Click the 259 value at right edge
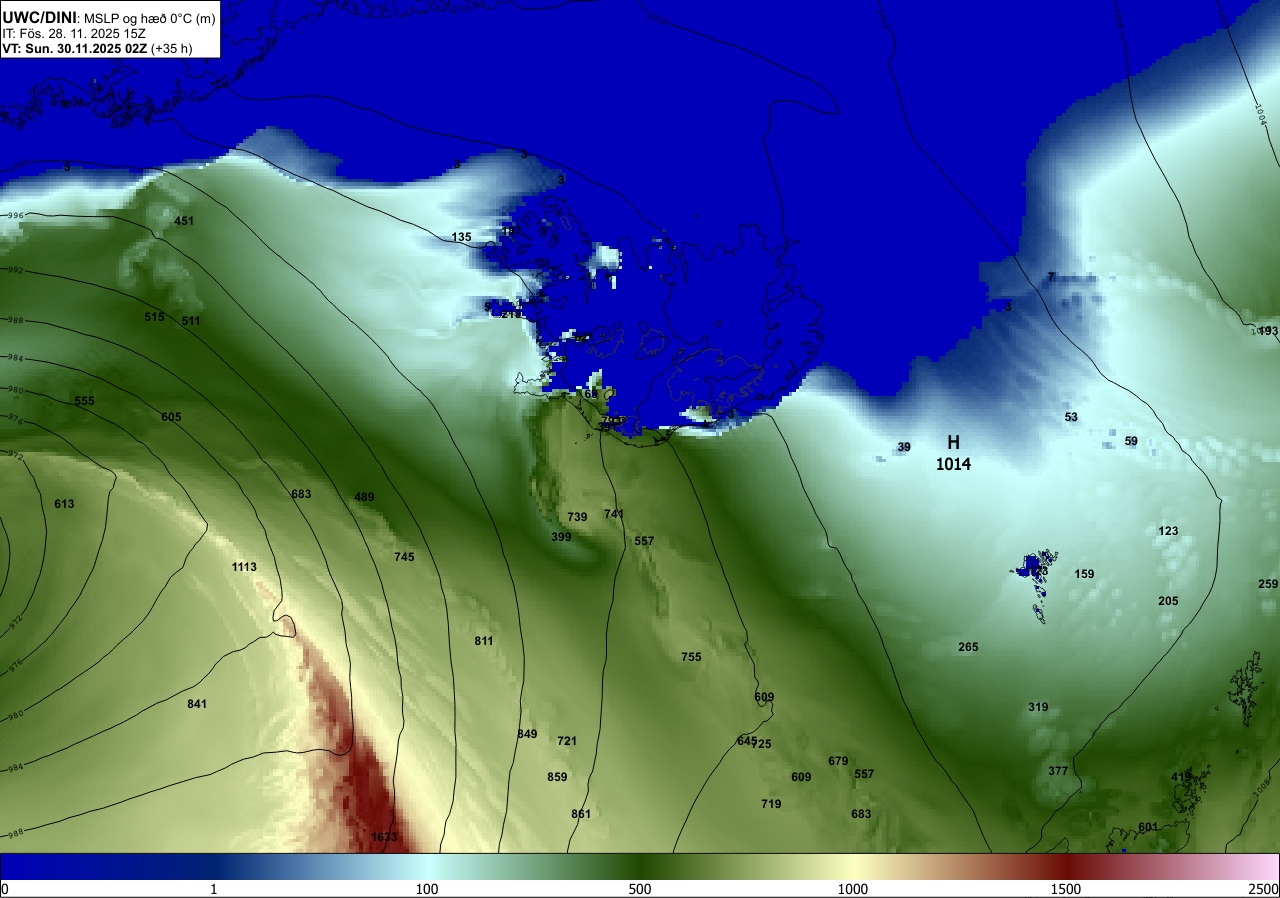 [x=1268, y=584]
